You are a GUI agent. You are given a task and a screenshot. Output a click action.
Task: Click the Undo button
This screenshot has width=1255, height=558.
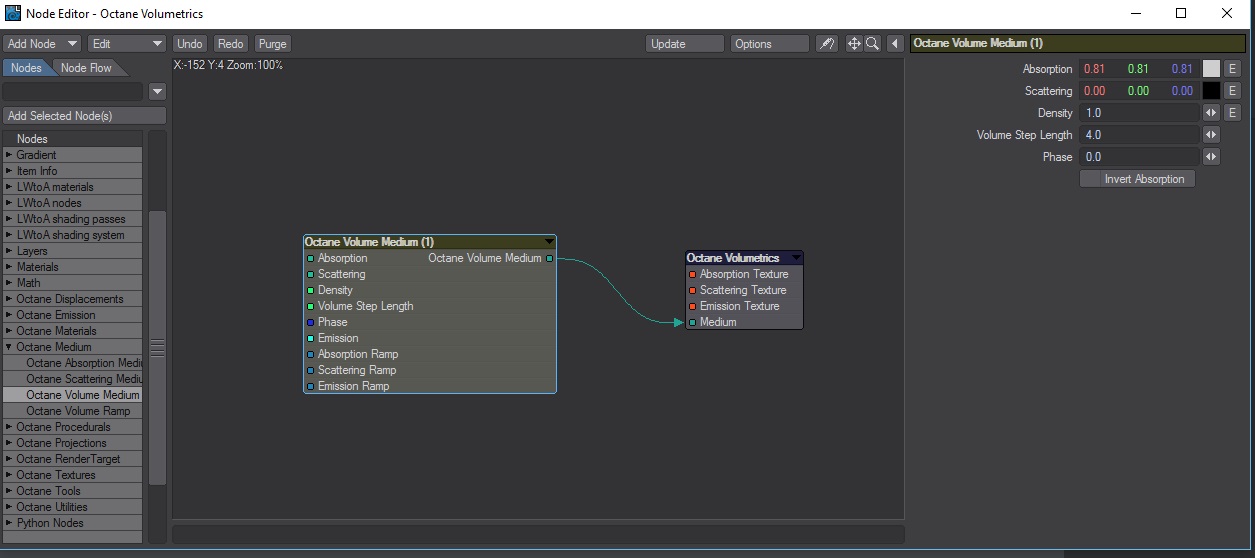pos(190,44)
